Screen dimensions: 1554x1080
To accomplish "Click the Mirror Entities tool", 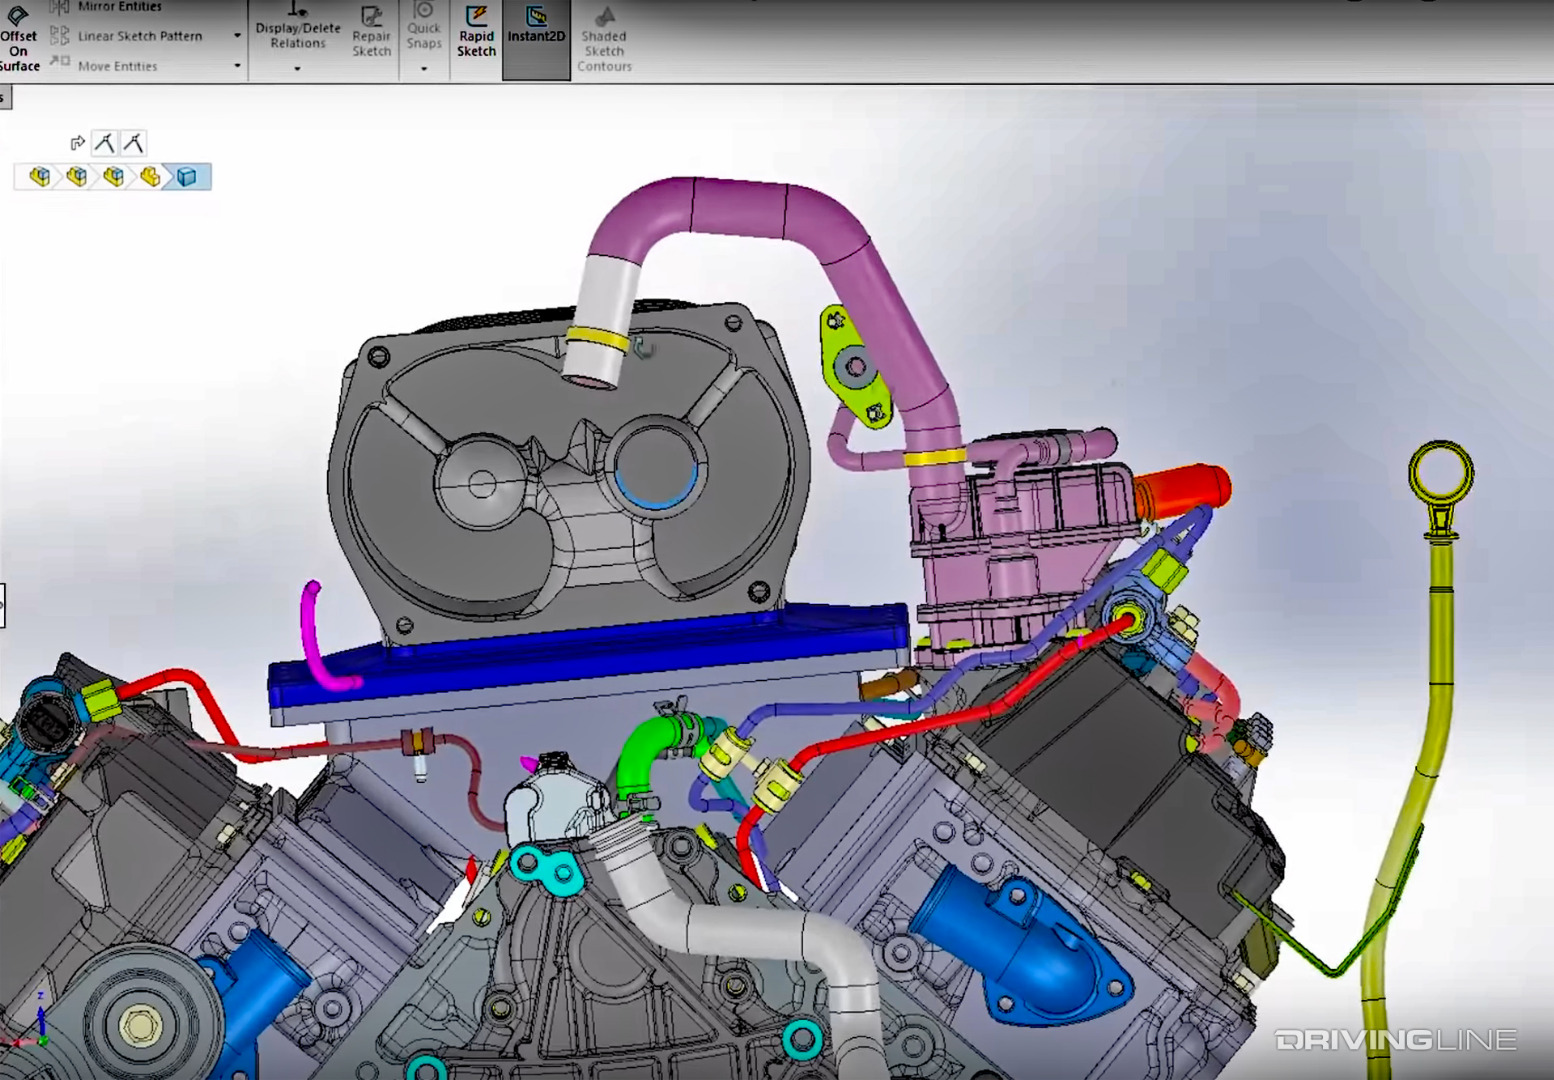I will 118,6.
